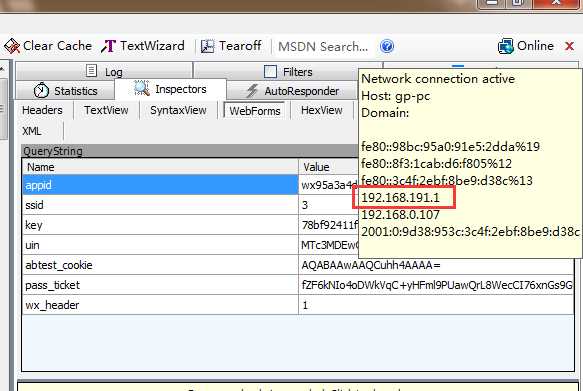Select the Inspectors tab
583x391 pixels.
(170, 89)
